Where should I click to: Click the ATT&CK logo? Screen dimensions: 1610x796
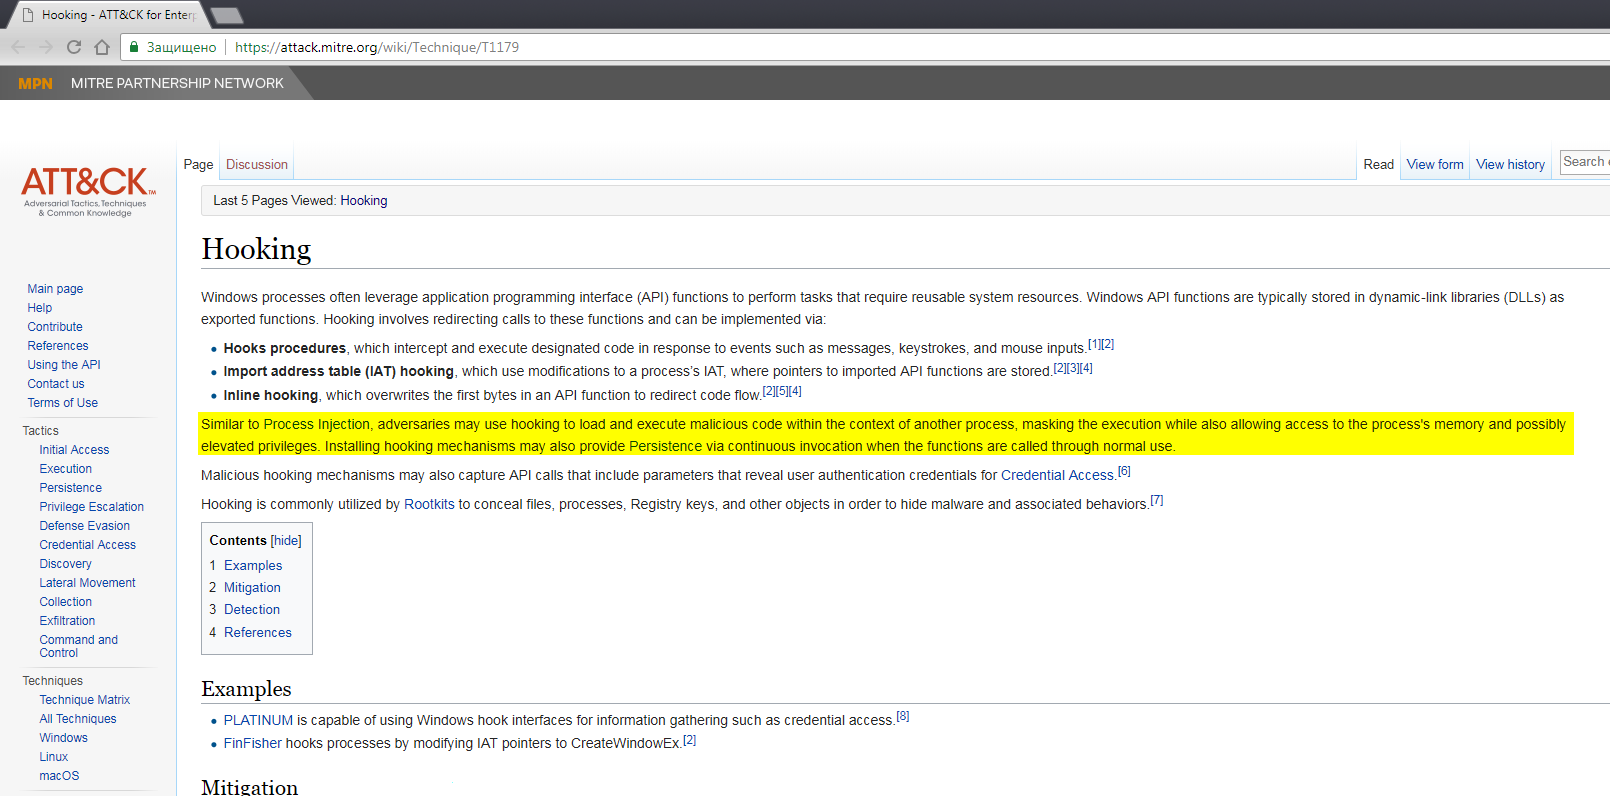(86, 190)
